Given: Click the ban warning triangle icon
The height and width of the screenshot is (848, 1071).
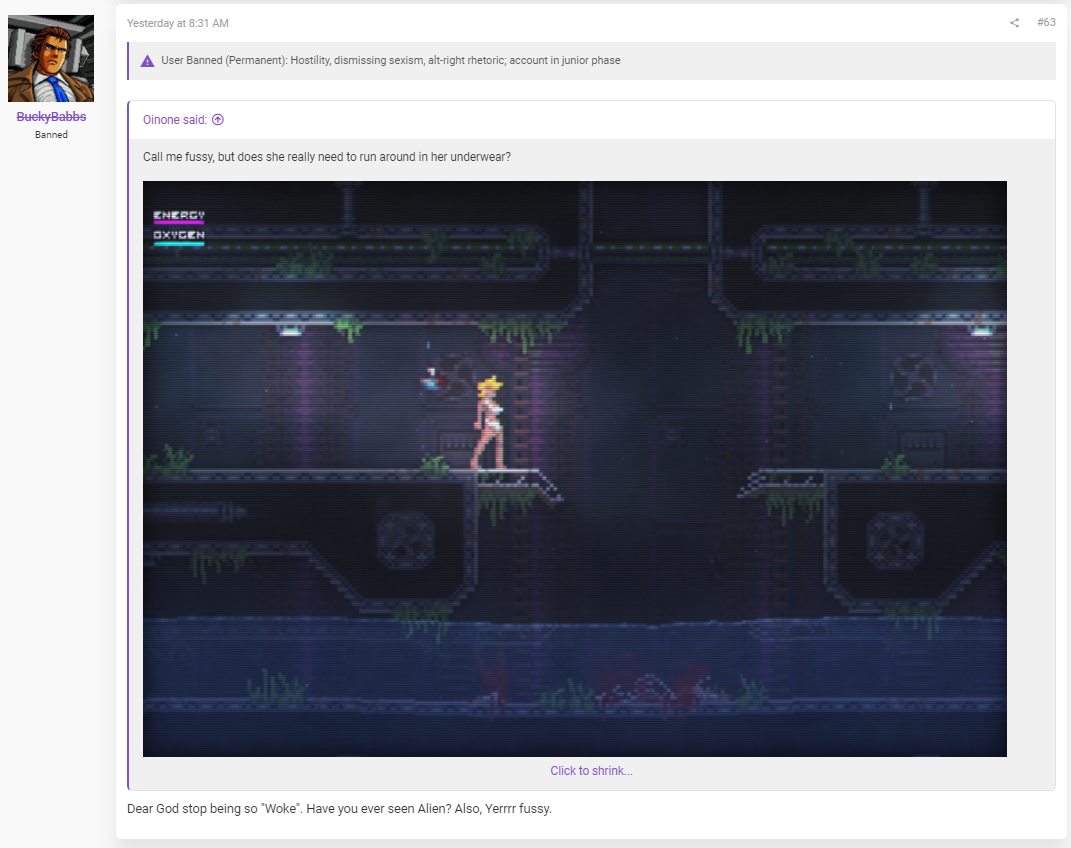Looking at the screenshot, I should 148,61.
